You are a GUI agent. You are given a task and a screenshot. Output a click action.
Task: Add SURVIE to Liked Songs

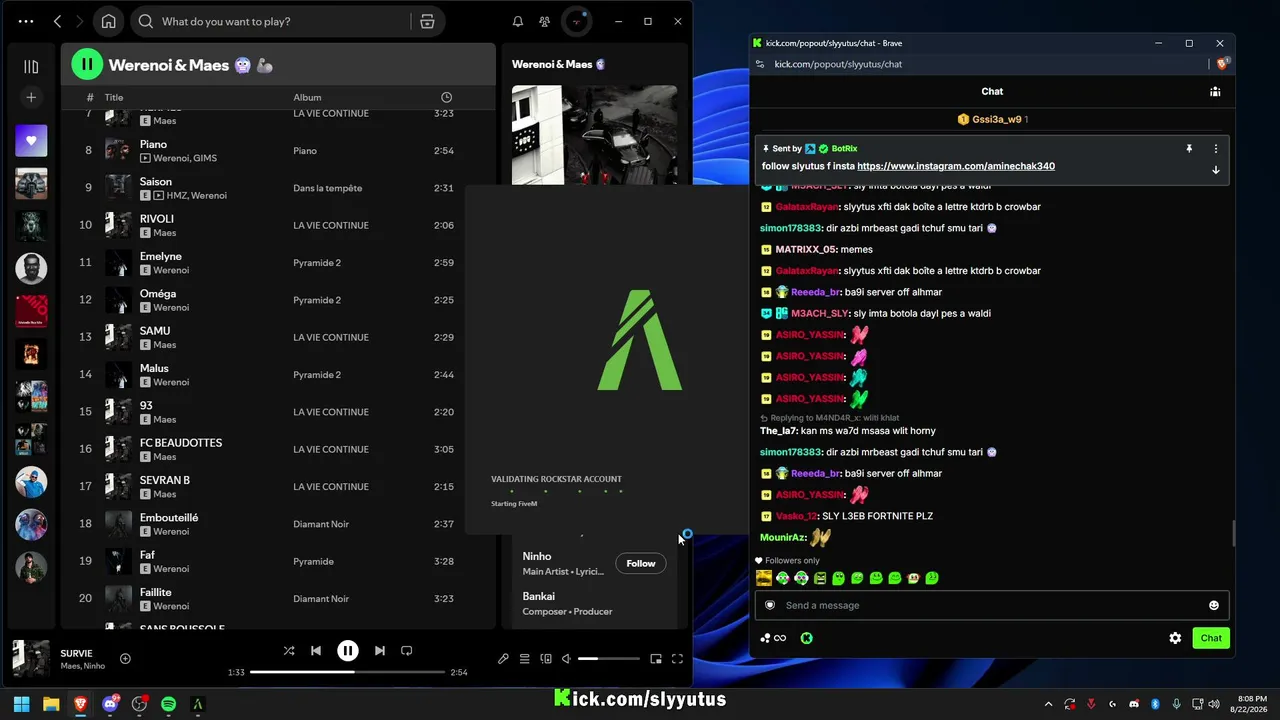coord(125,658)
